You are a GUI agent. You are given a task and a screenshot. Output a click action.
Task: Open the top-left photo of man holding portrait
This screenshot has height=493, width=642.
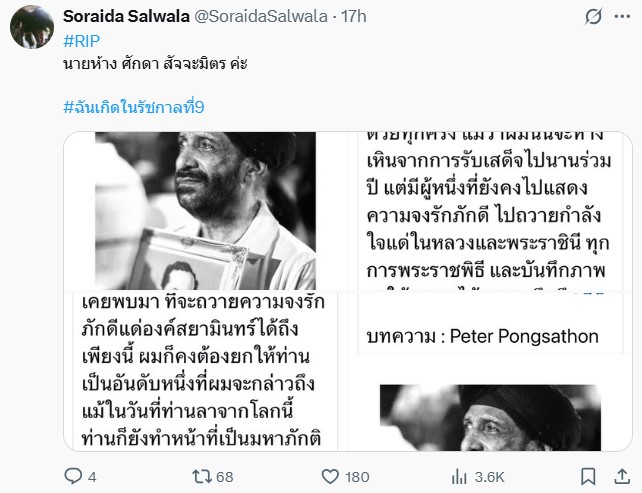[206, 211]
